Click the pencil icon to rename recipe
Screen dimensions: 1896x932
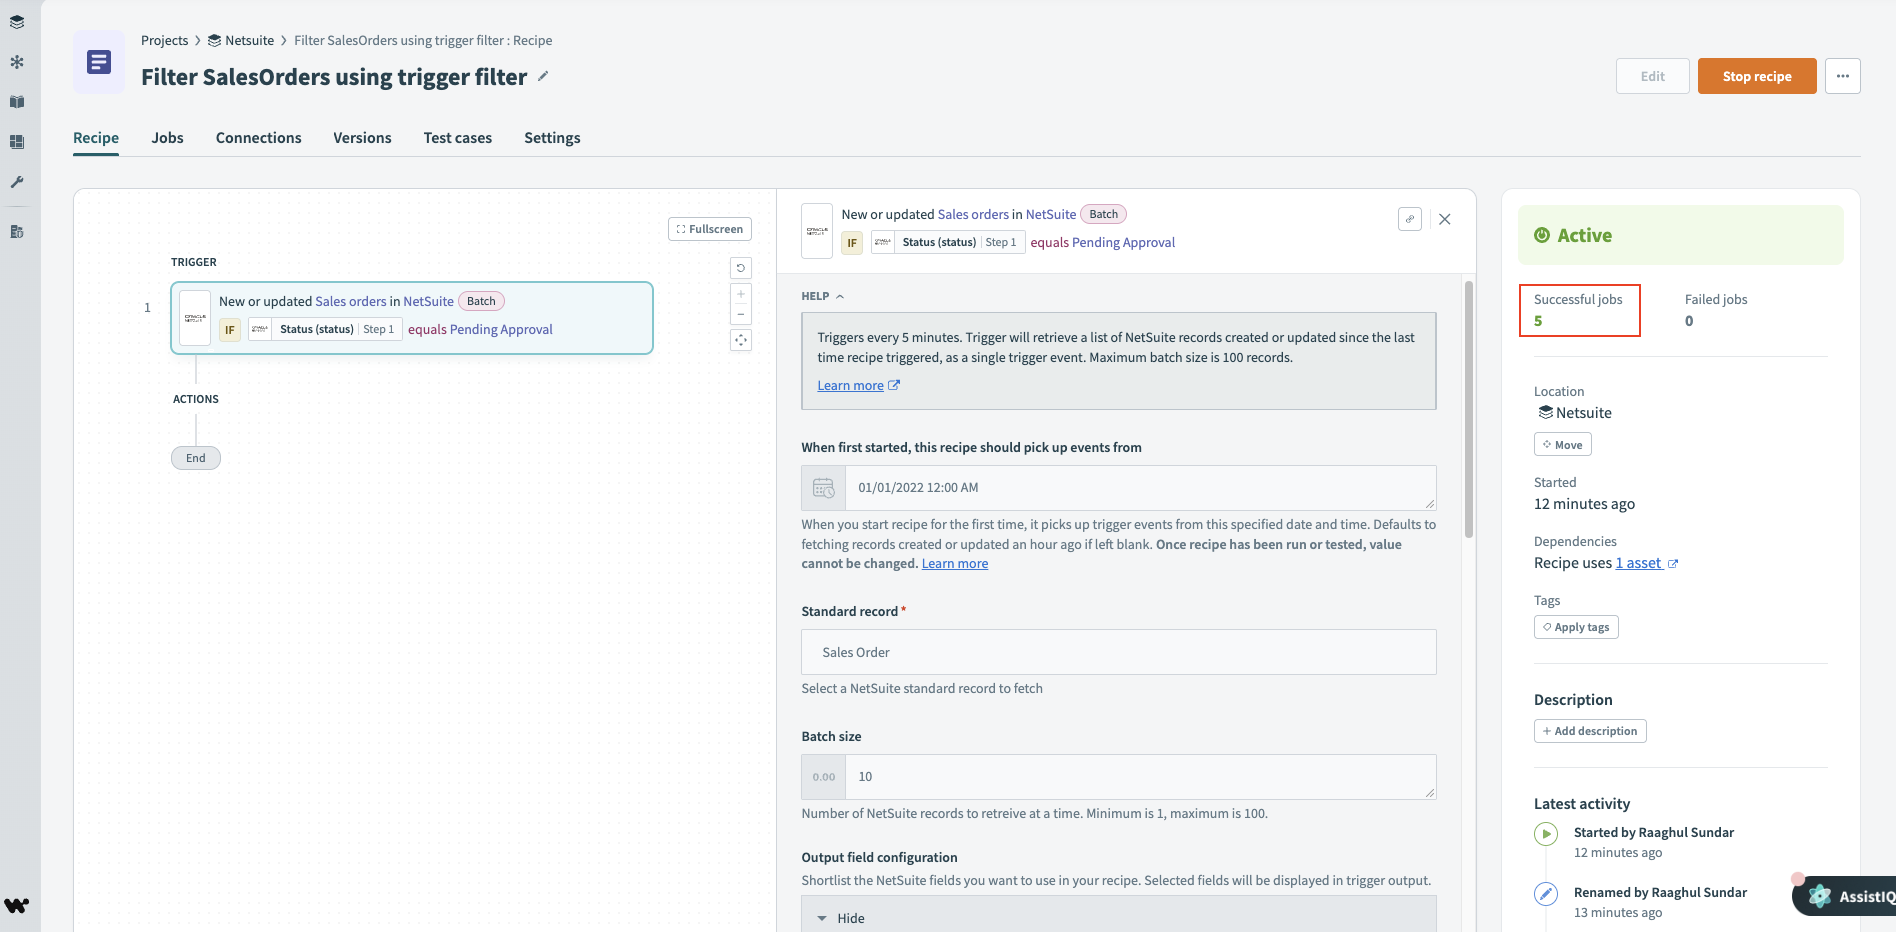pyautogui.click(x=543, y=76)
